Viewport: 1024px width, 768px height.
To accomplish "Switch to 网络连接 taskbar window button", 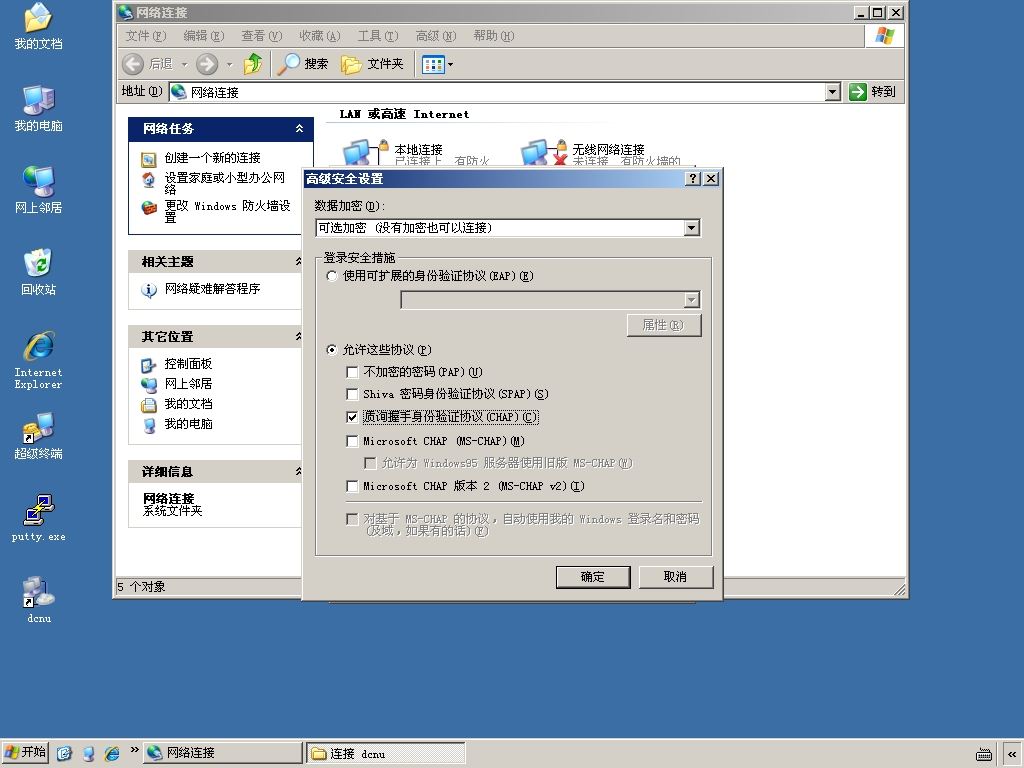I will [223, 753].
